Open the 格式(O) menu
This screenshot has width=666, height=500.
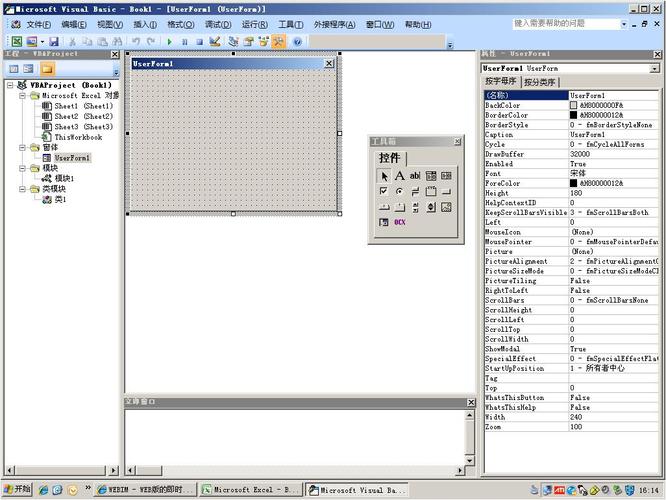180,24
